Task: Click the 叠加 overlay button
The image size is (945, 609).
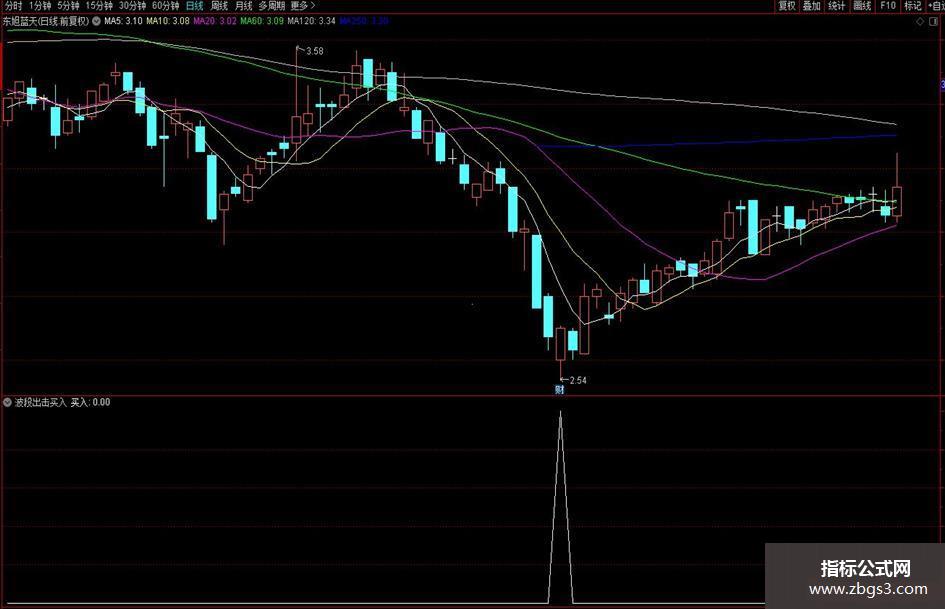Action: [x=811, y=5]
